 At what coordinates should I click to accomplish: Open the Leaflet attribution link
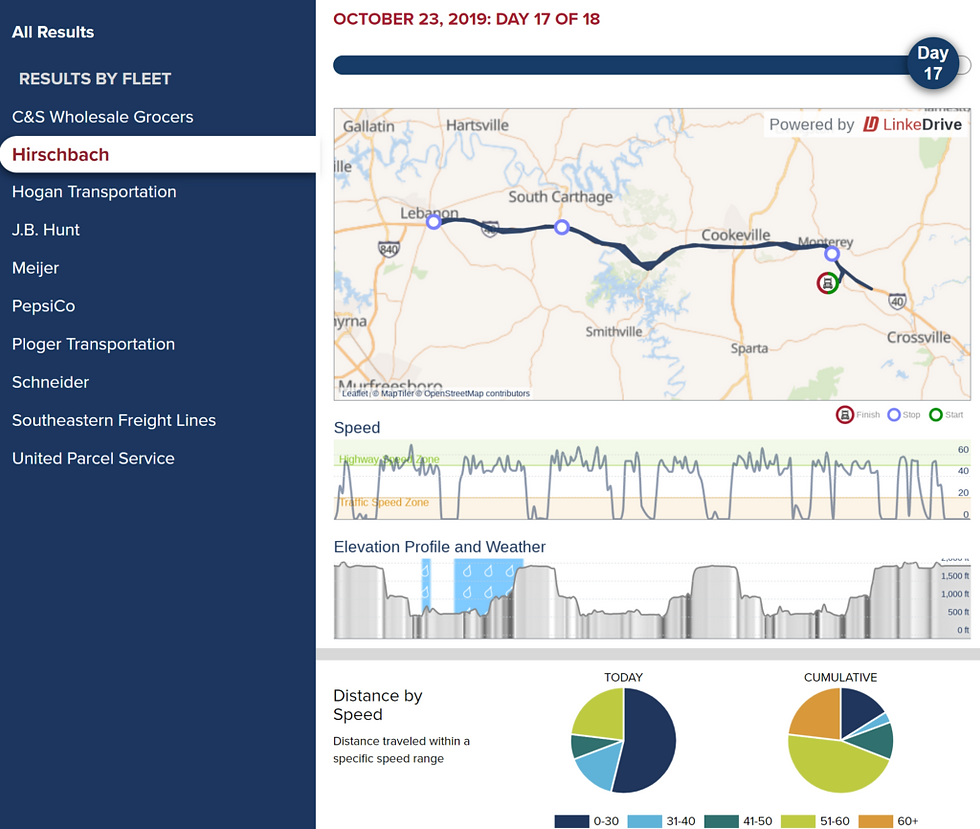tap(355, 393)
